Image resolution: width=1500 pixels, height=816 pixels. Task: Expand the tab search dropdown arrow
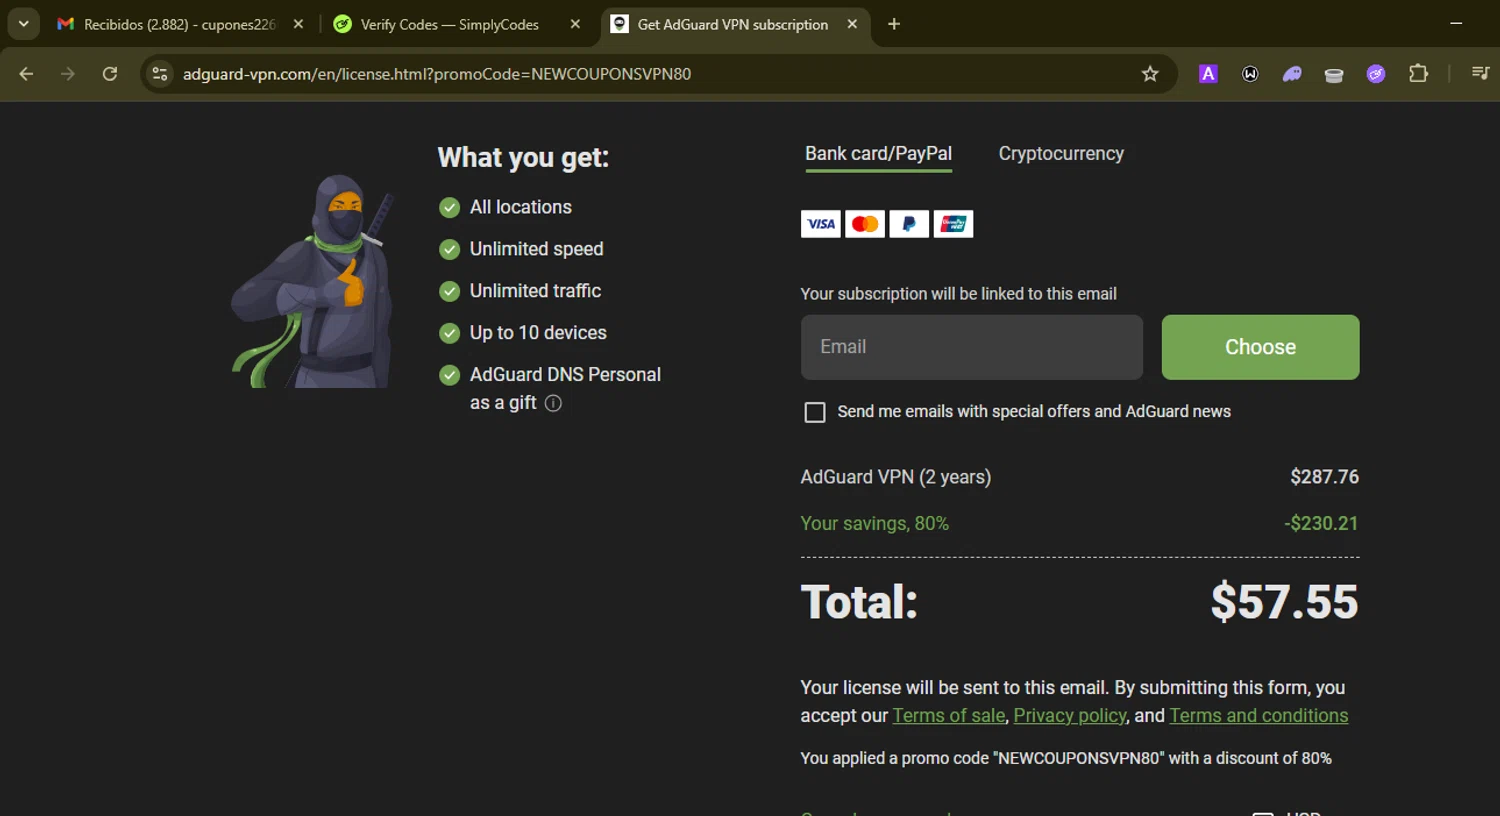pos(23,24)
